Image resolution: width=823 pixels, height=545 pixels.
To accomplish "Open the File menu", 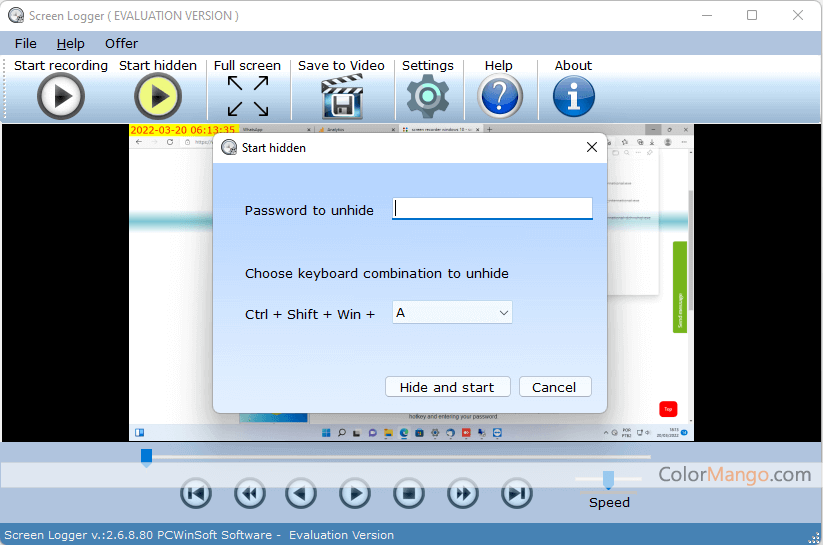I will [x=26, y=43].
